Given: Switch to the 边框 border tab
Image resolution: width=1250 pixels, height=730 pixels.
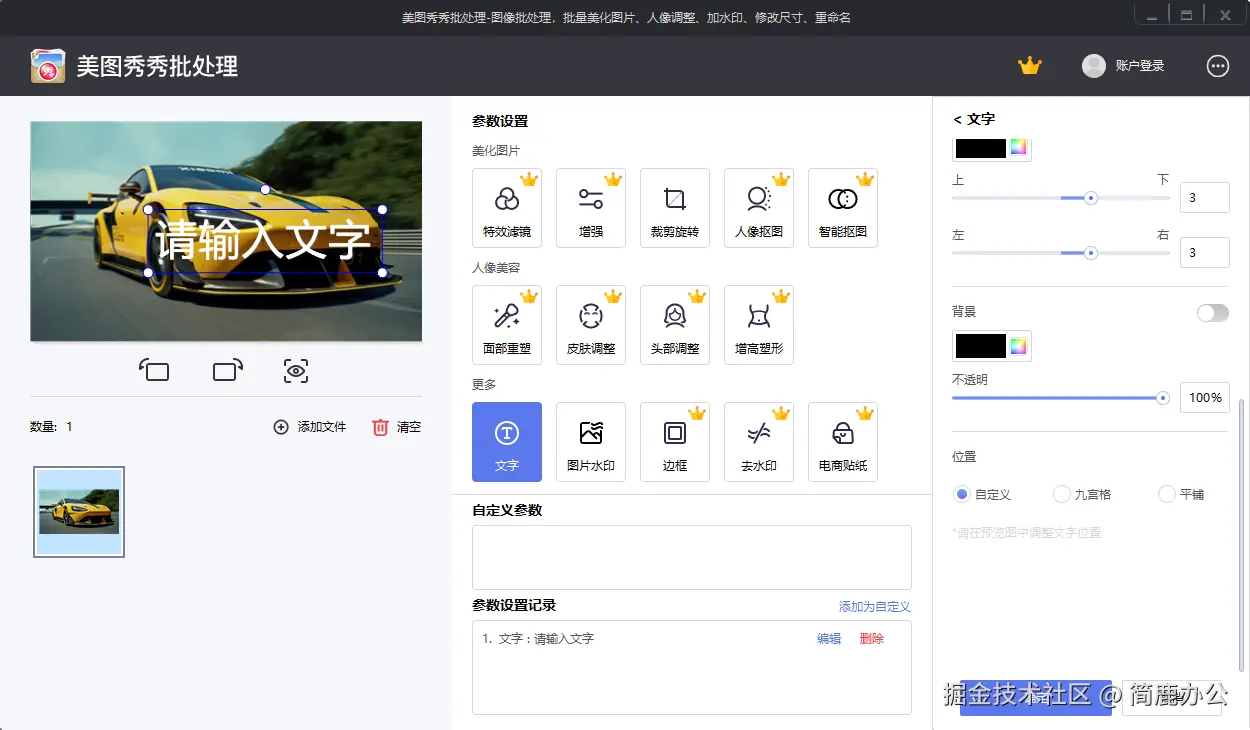Looking at the screenshot, I should coord(674,441).
